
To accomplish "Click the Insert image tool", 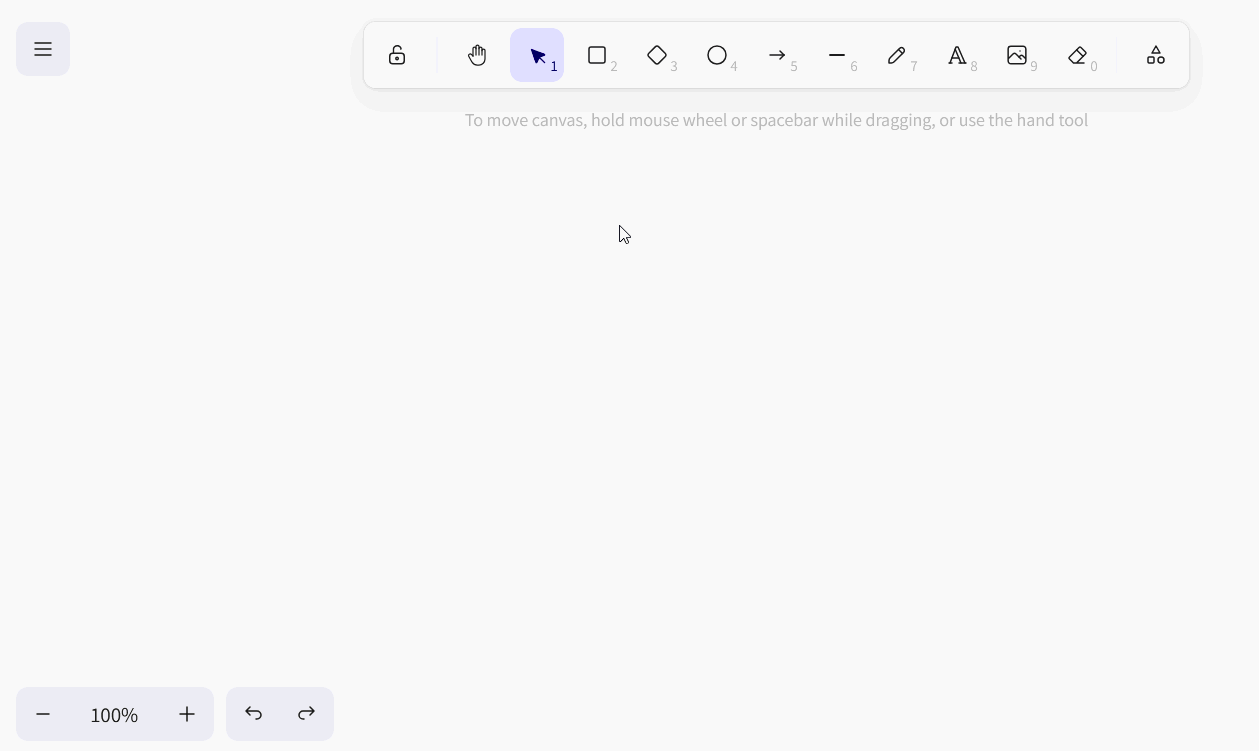I will 1017,55.
